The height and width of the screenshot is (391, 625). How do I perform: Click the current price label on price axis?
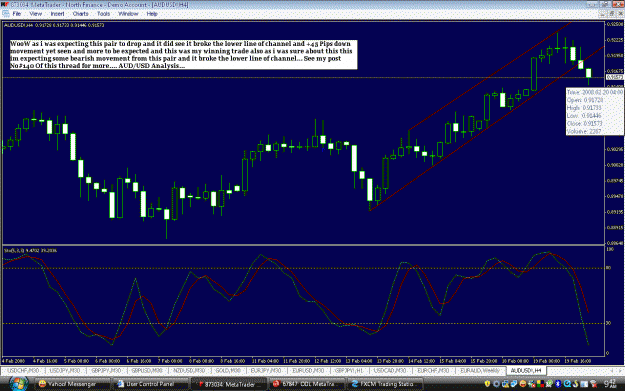(614, 77)
